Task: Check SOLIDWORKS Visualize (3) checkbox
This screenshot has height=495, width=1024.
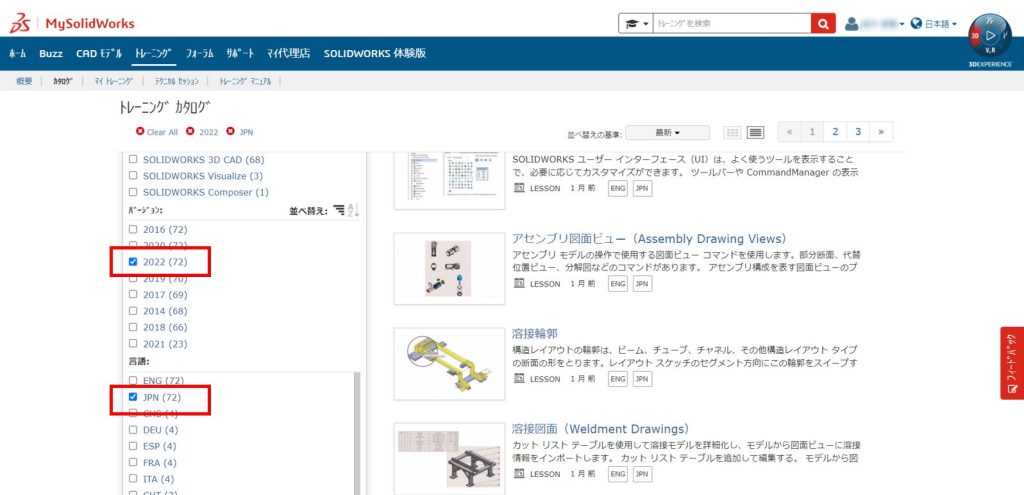Action: (133, 176)
